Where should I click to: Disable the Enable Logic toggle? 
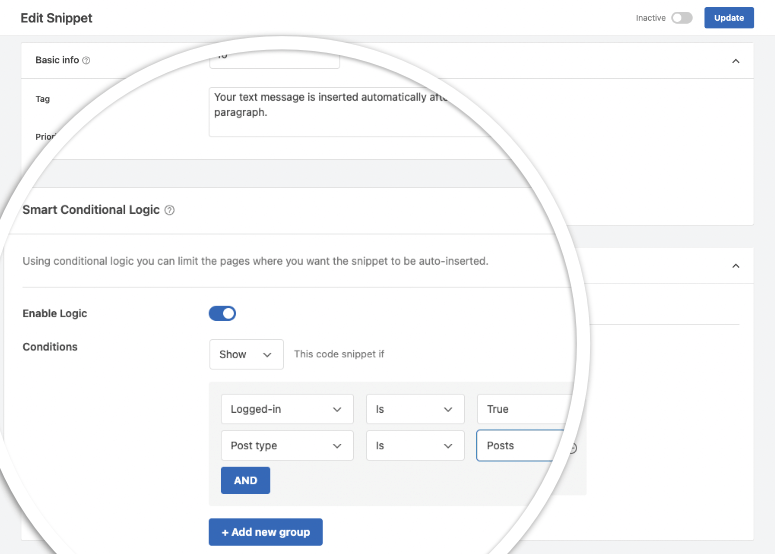tap(222, 314)
